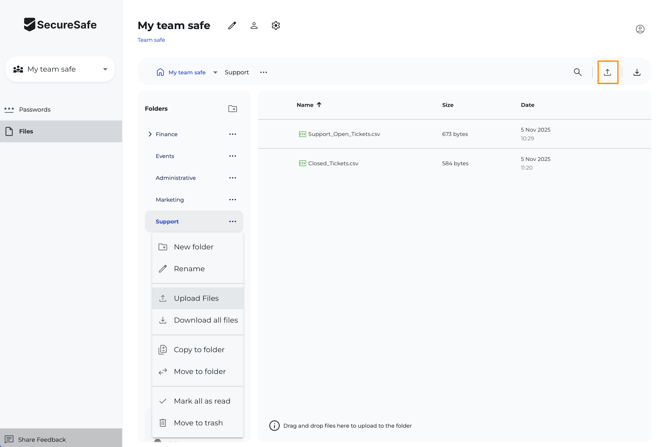The height and width of the screenshot is (447, 670).
Task: Select Rename in the context menu
Action: coord(189,269)
